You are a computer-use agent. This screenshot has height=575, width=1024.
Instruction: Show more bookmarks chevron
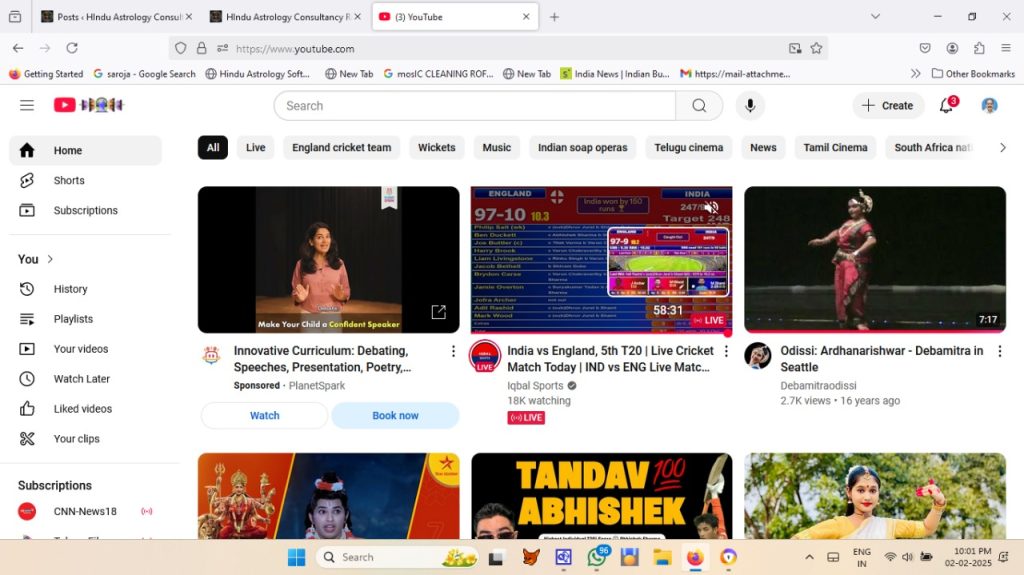coord(916,74)
